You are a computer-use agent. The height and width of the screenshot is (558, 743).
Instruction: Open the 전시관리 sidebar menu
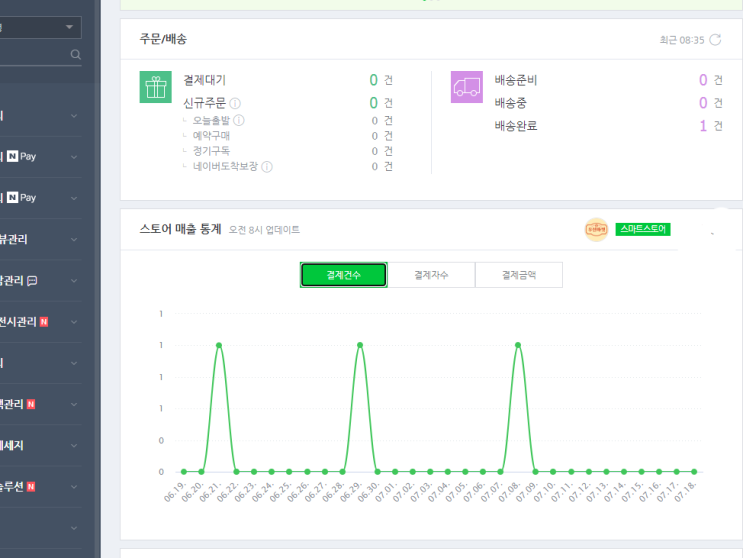coord(18,322)
